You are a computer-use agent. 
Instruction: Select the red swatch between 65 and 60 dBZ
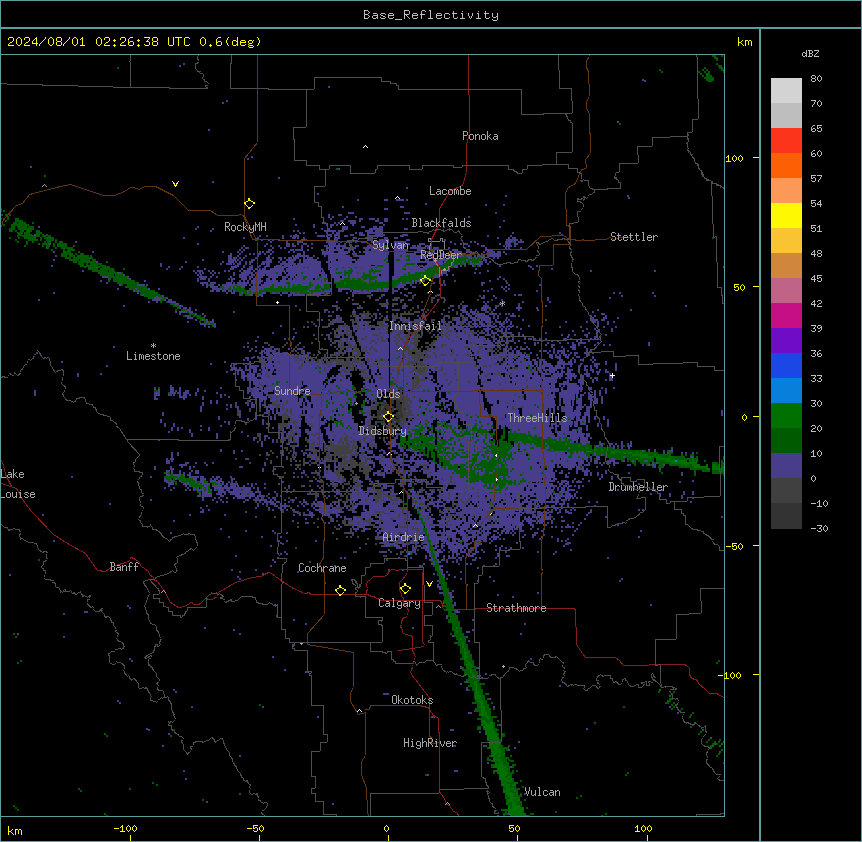(786, 141)
